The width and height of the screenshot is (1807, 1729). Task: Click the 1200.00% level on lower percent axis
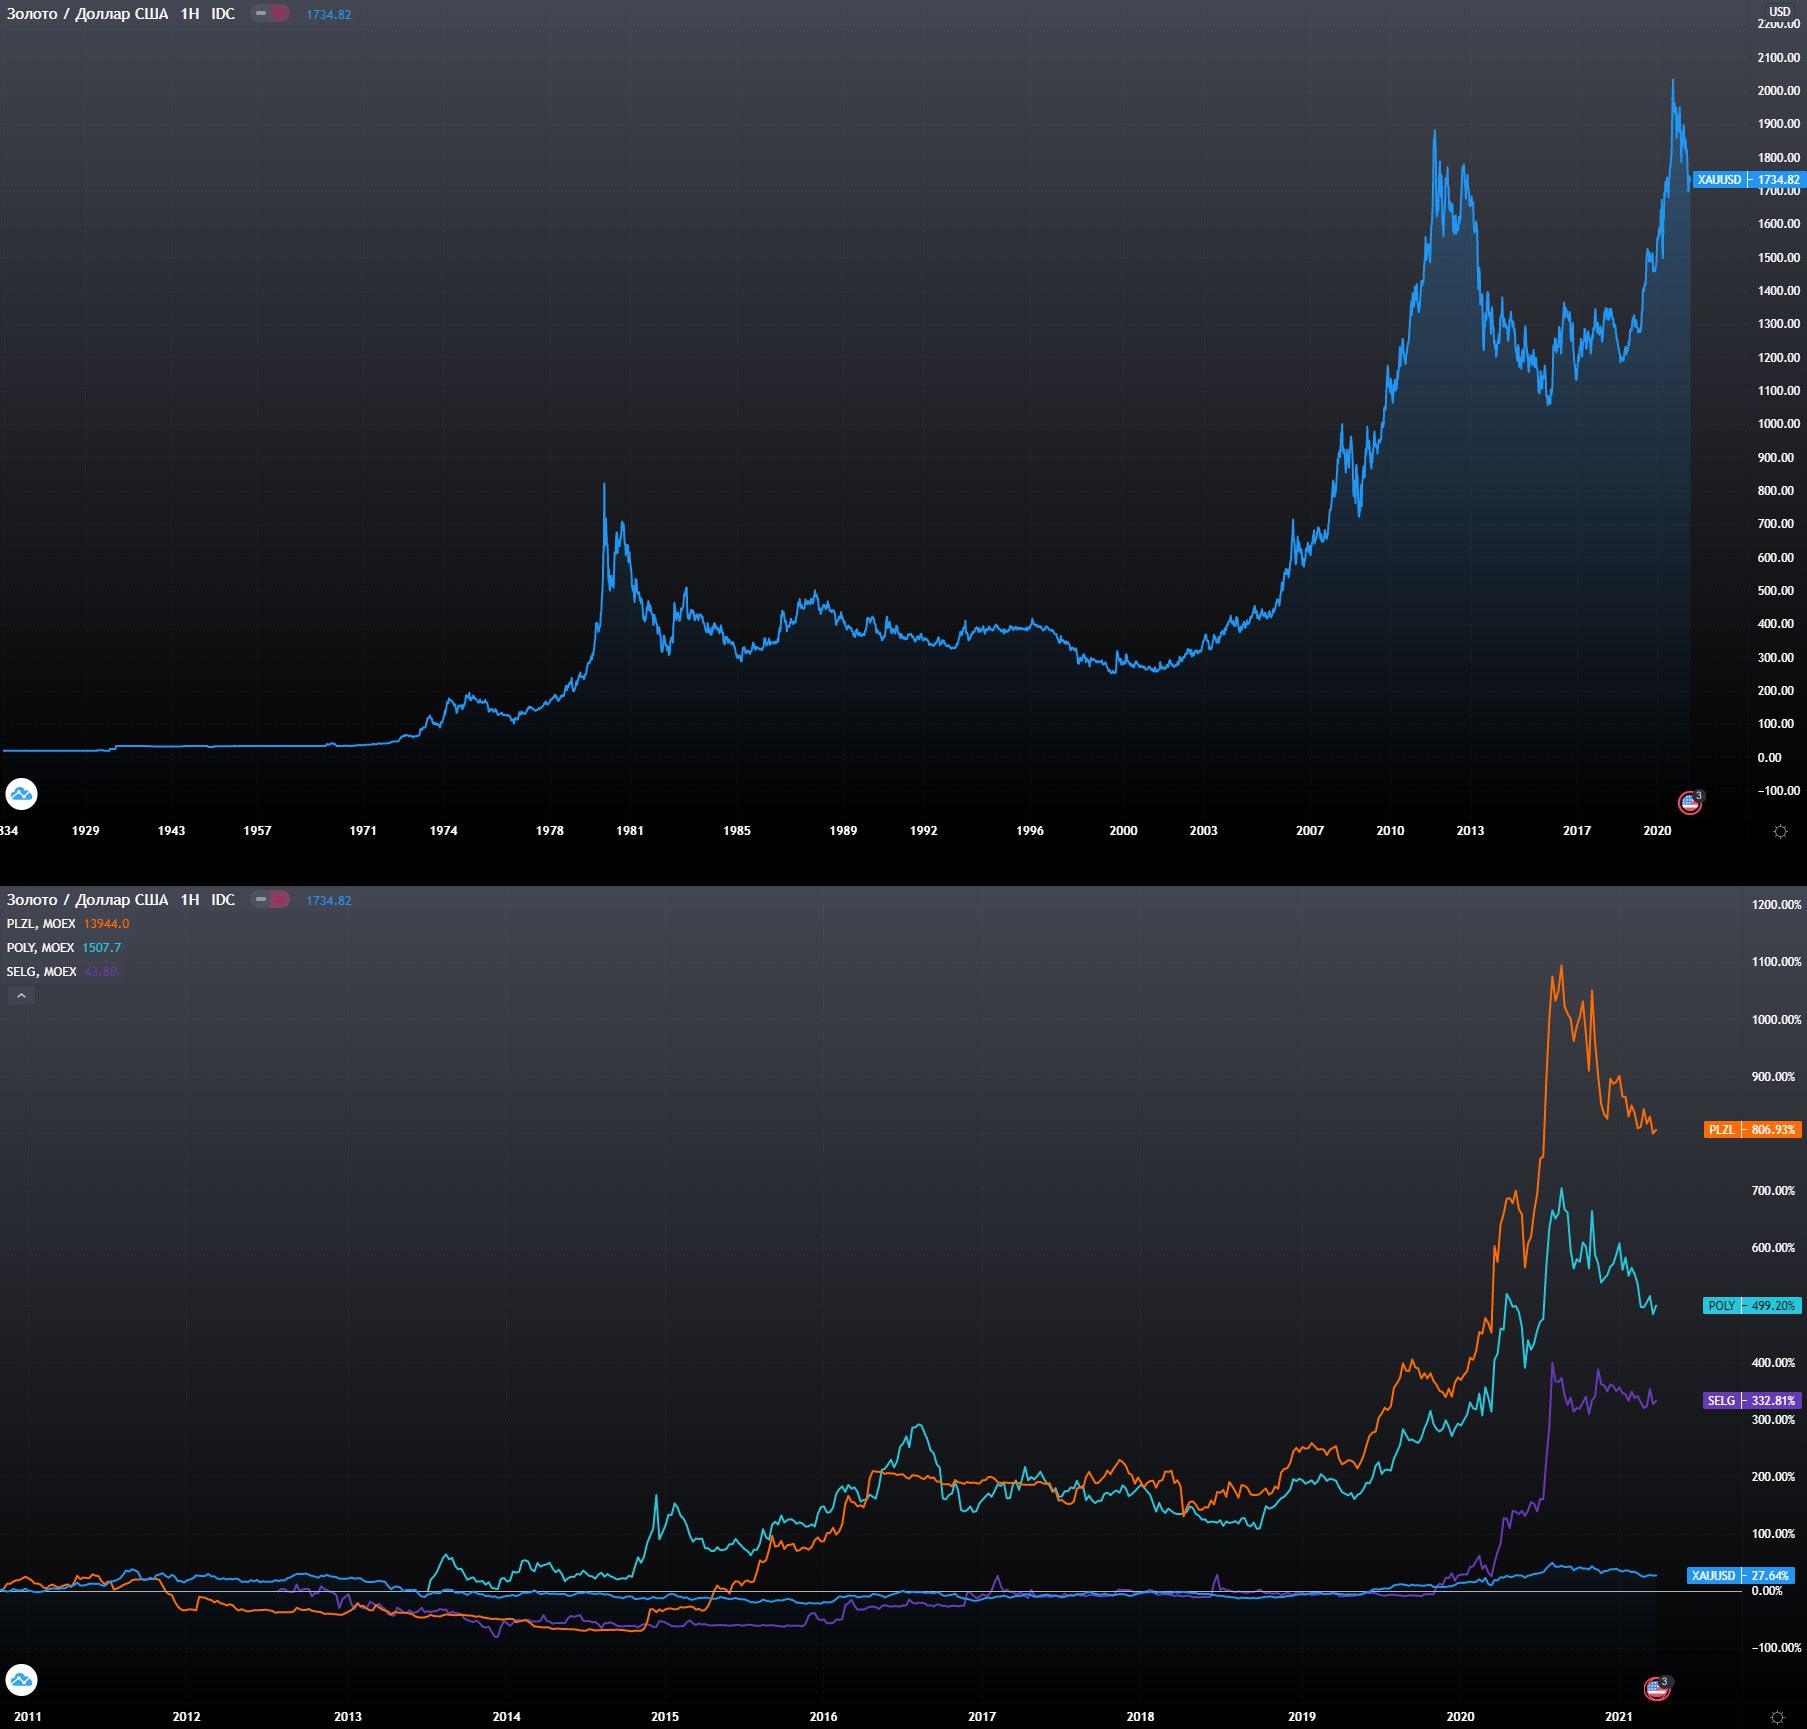pos(1776,905)
